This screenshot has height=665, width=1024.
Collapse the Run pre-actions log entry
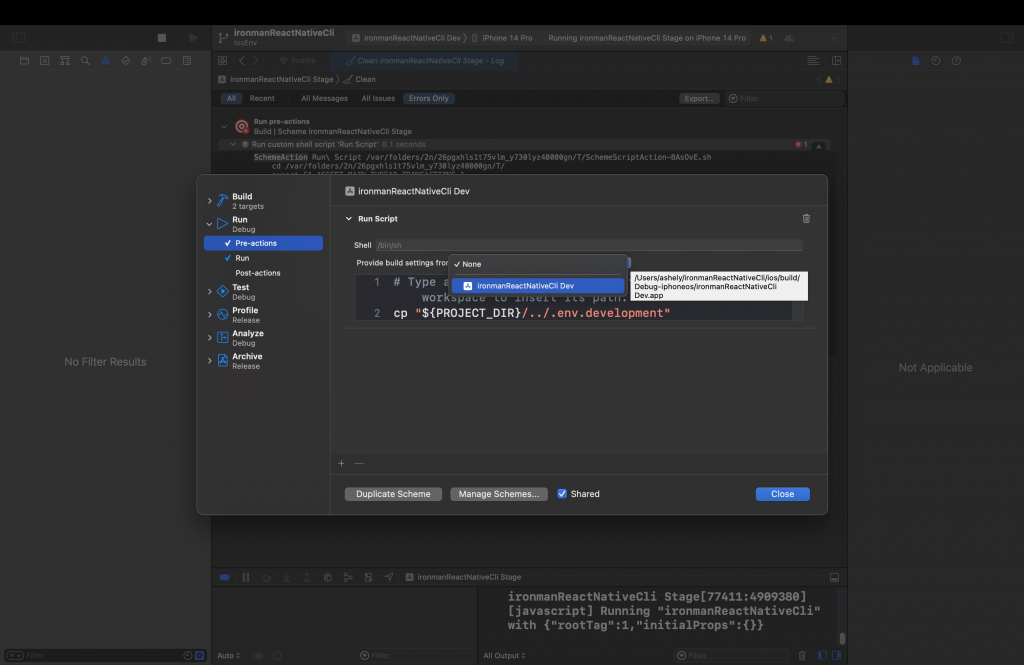tap(224, 127)
